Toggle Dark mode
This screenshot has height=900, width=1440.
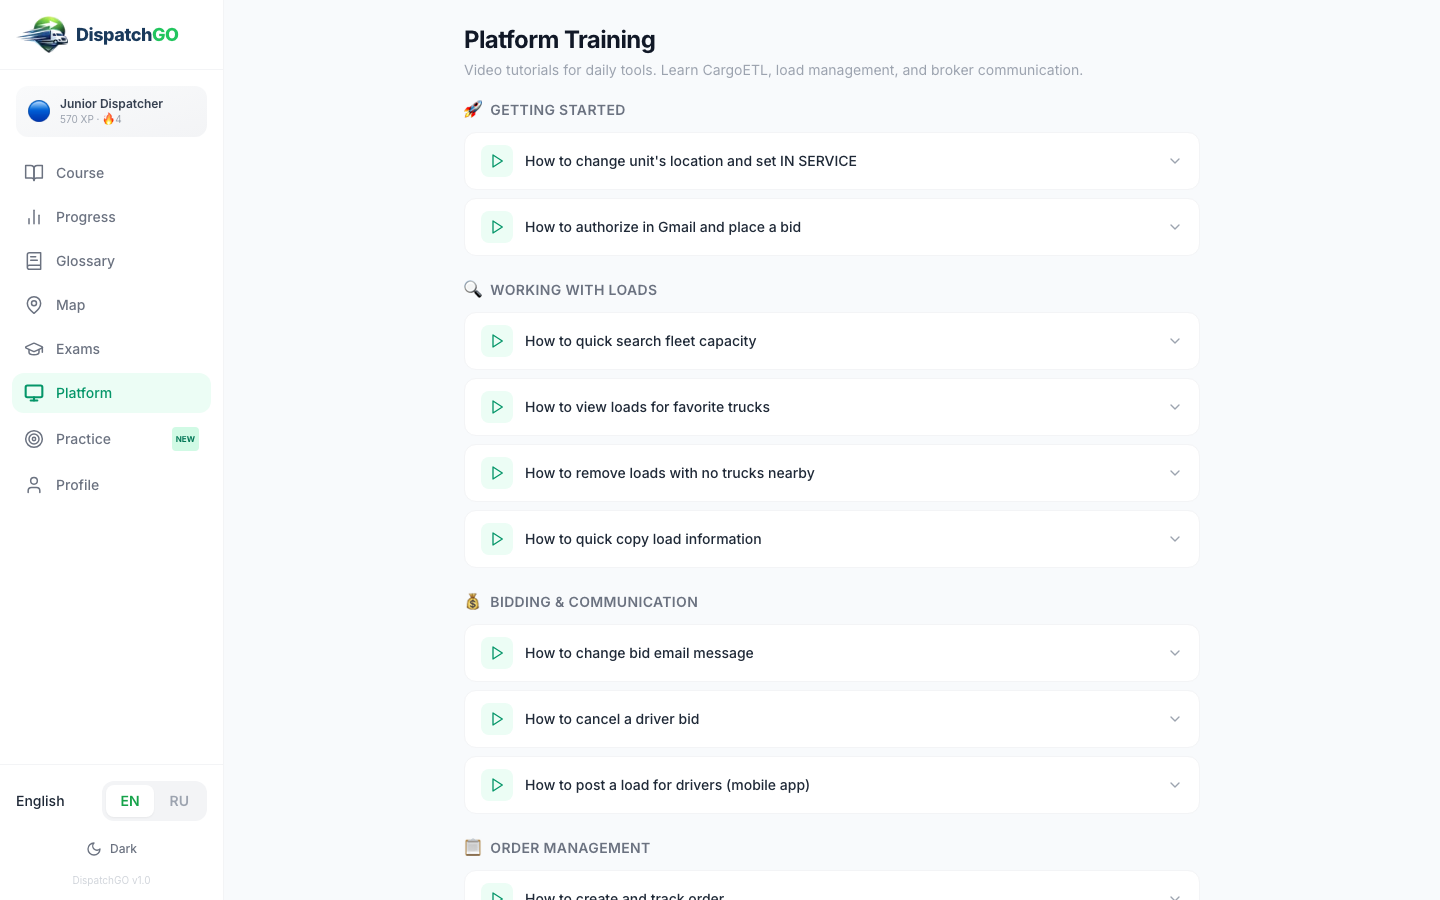tap(112, 849)
